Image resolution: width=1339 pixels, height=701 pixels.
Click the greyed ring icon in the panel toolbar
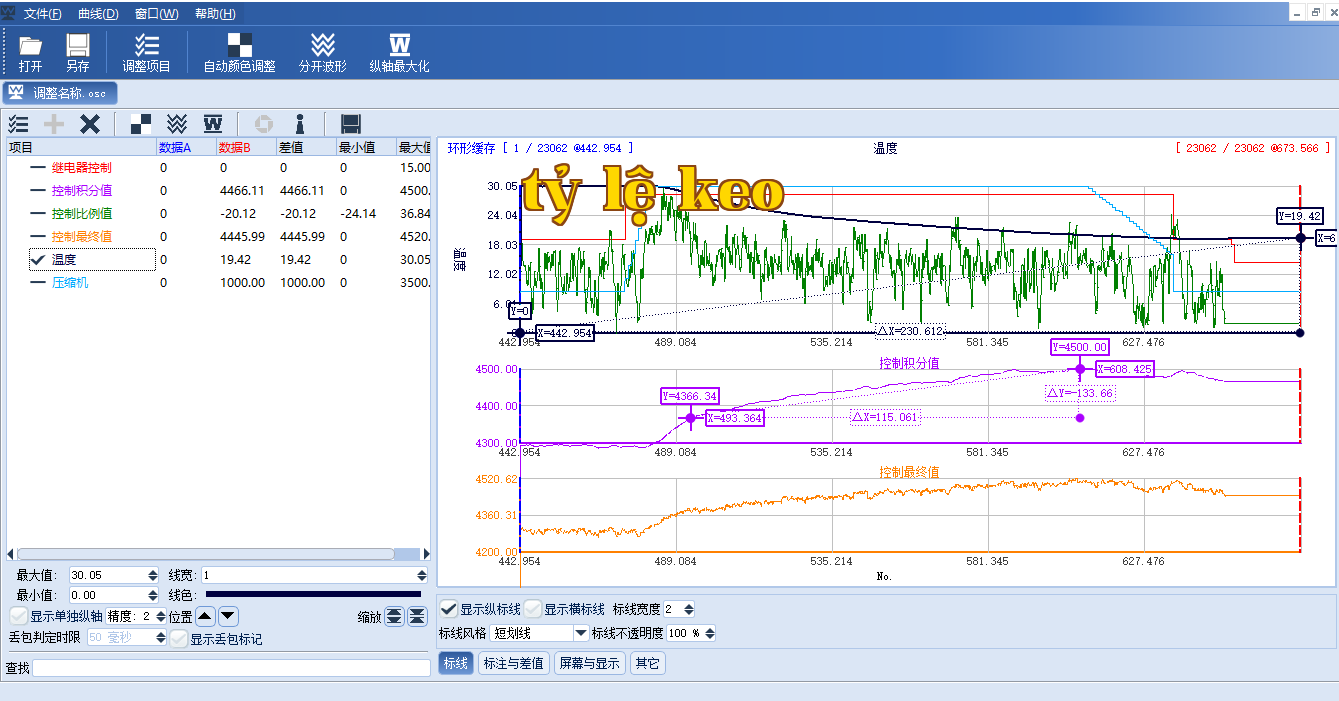[264, 124]
